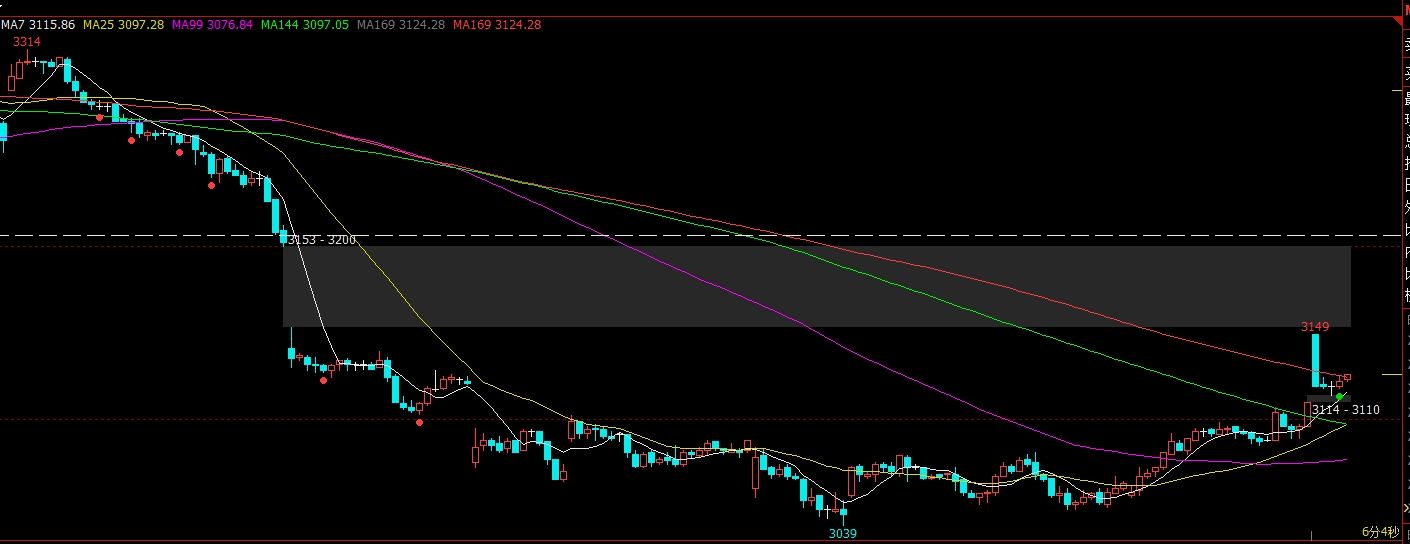This screenshot has width=1410, height=544.
Task: Click the 3149 peak price label
Action: 1315,326
